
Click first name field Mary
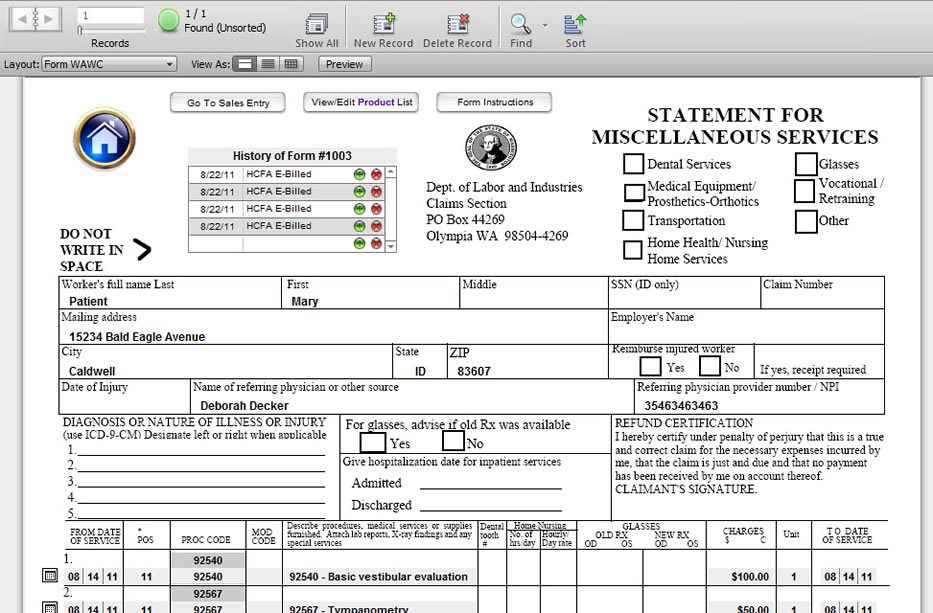370,301
